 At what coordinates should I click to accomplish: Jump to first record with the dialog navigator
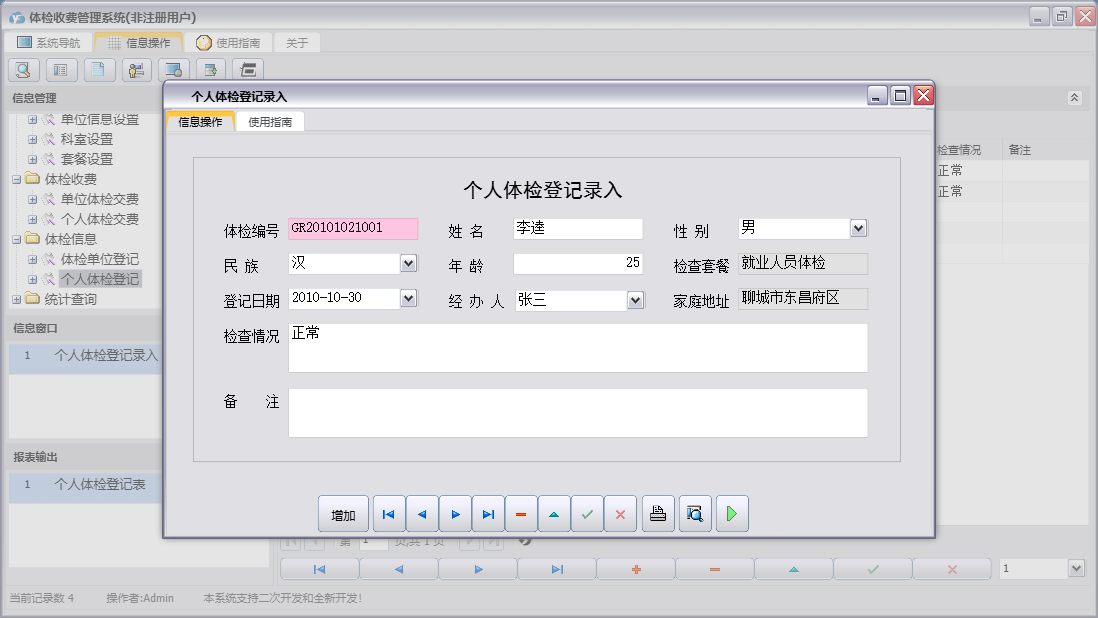[x=388, y=513]
